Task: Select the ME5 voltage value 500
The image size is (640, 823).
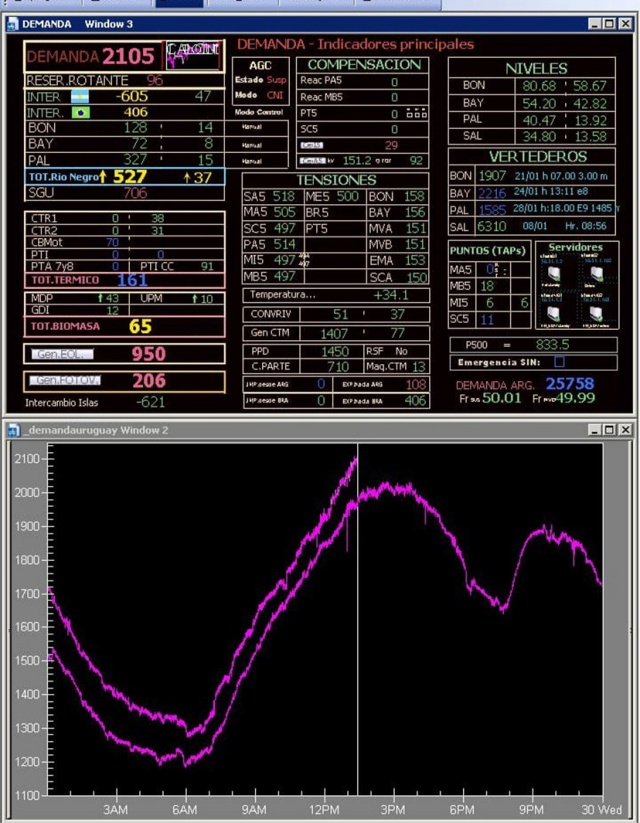Action: coord(348,197)
